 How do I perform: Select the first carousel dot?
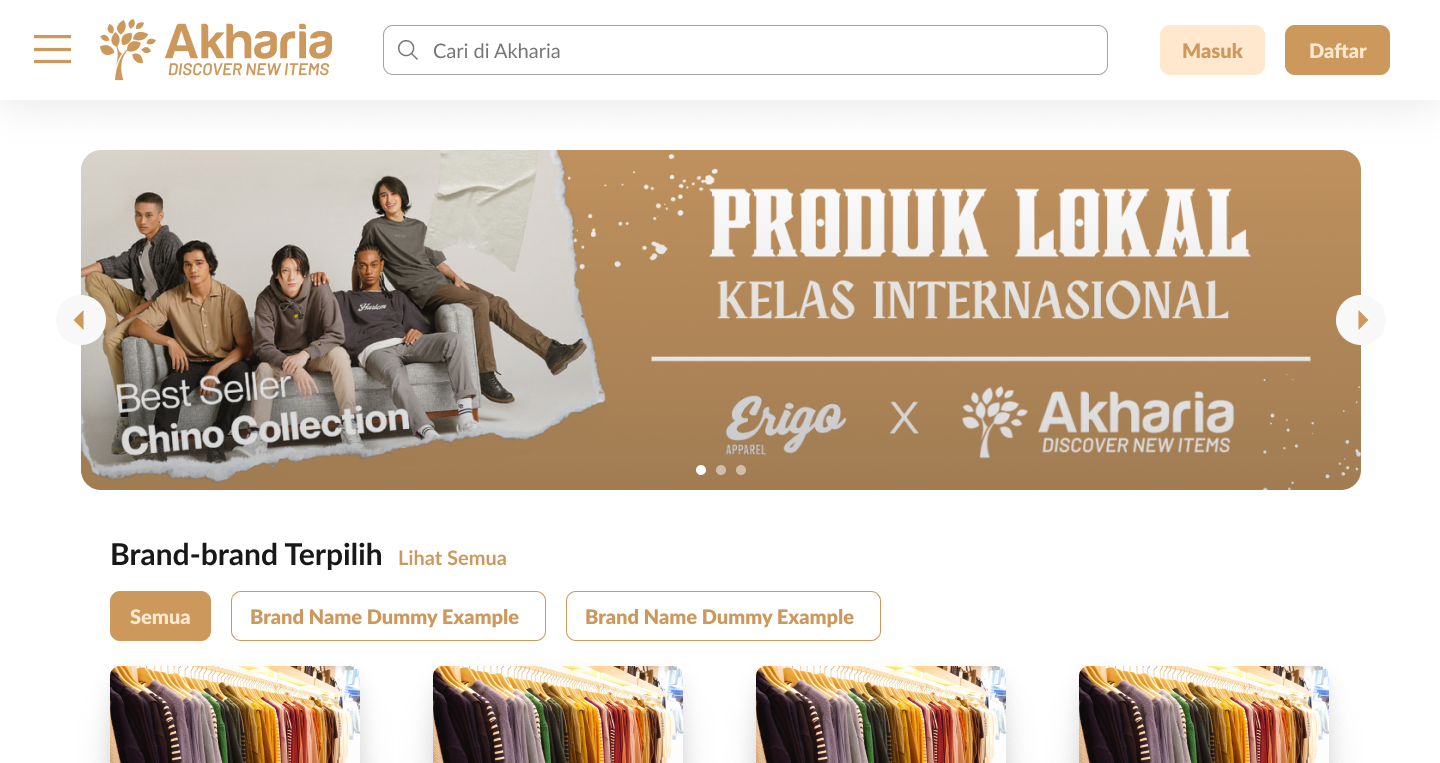tap(701, 470)
